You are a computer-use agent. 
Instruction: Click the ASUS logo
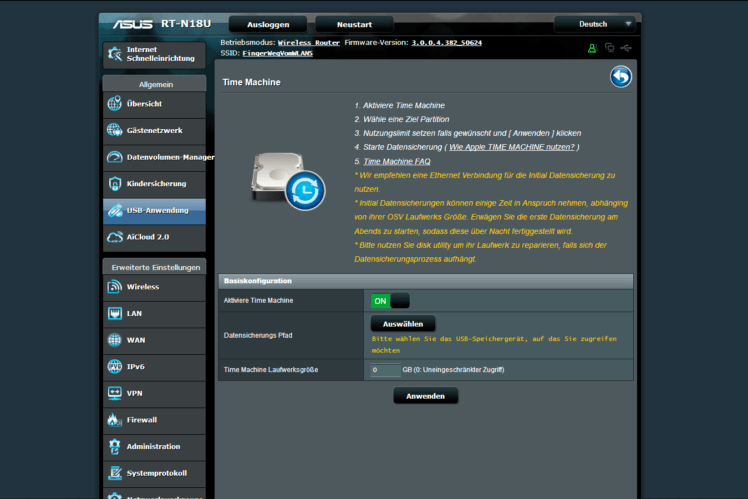[x=132, y=24]
